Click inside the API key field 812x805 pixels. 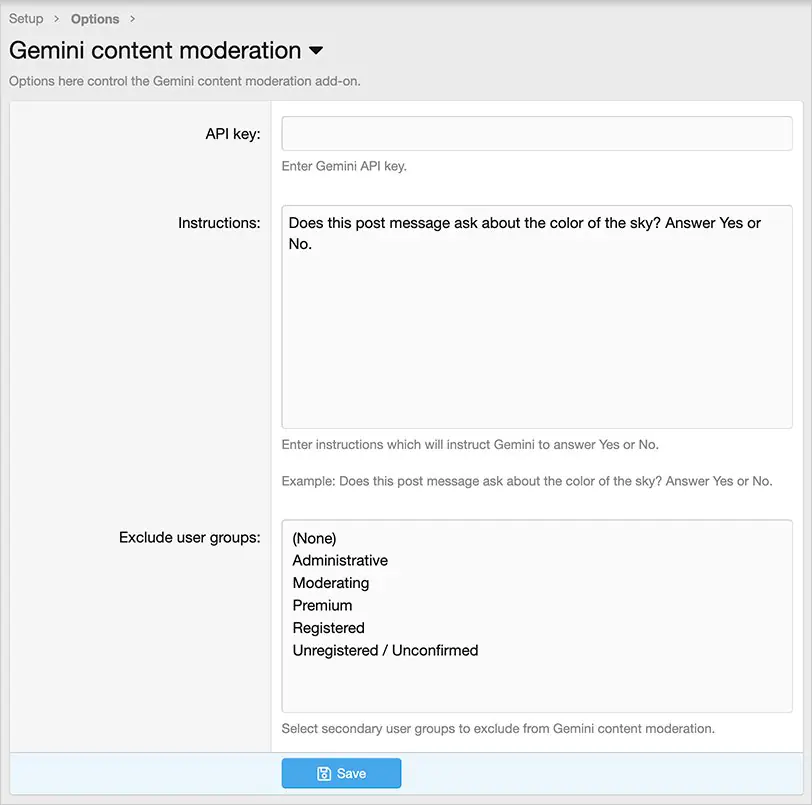tap(536, 133)
